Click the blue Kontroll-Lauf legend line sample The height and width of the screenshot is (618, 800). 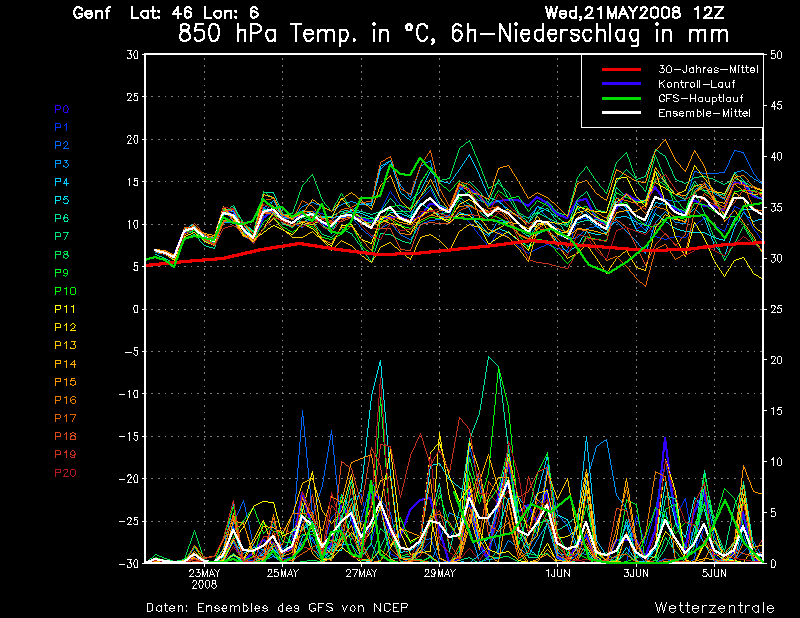pos(621,84)
